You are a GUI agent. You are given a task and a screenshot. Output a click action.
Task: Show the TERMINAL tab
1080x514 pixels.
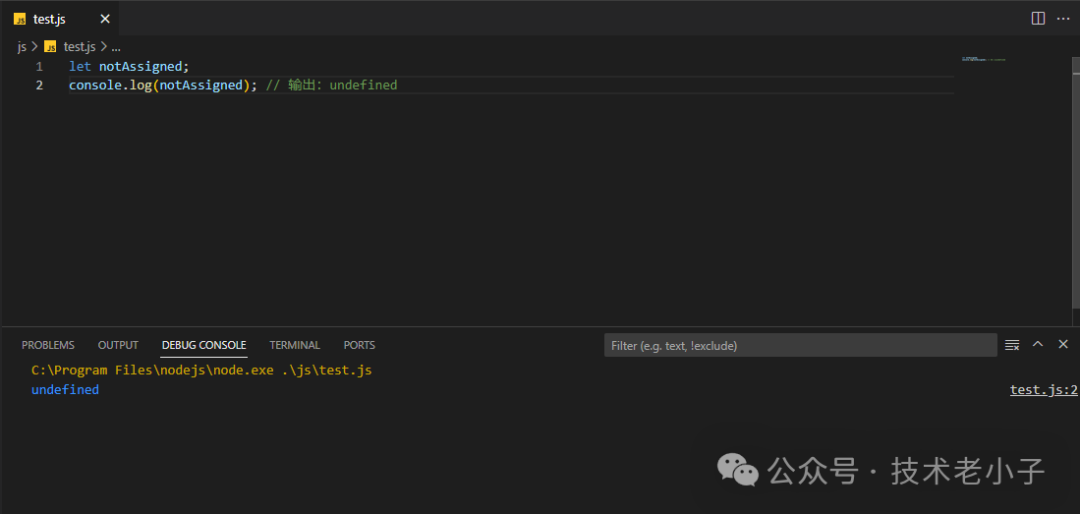coord(295,345)
